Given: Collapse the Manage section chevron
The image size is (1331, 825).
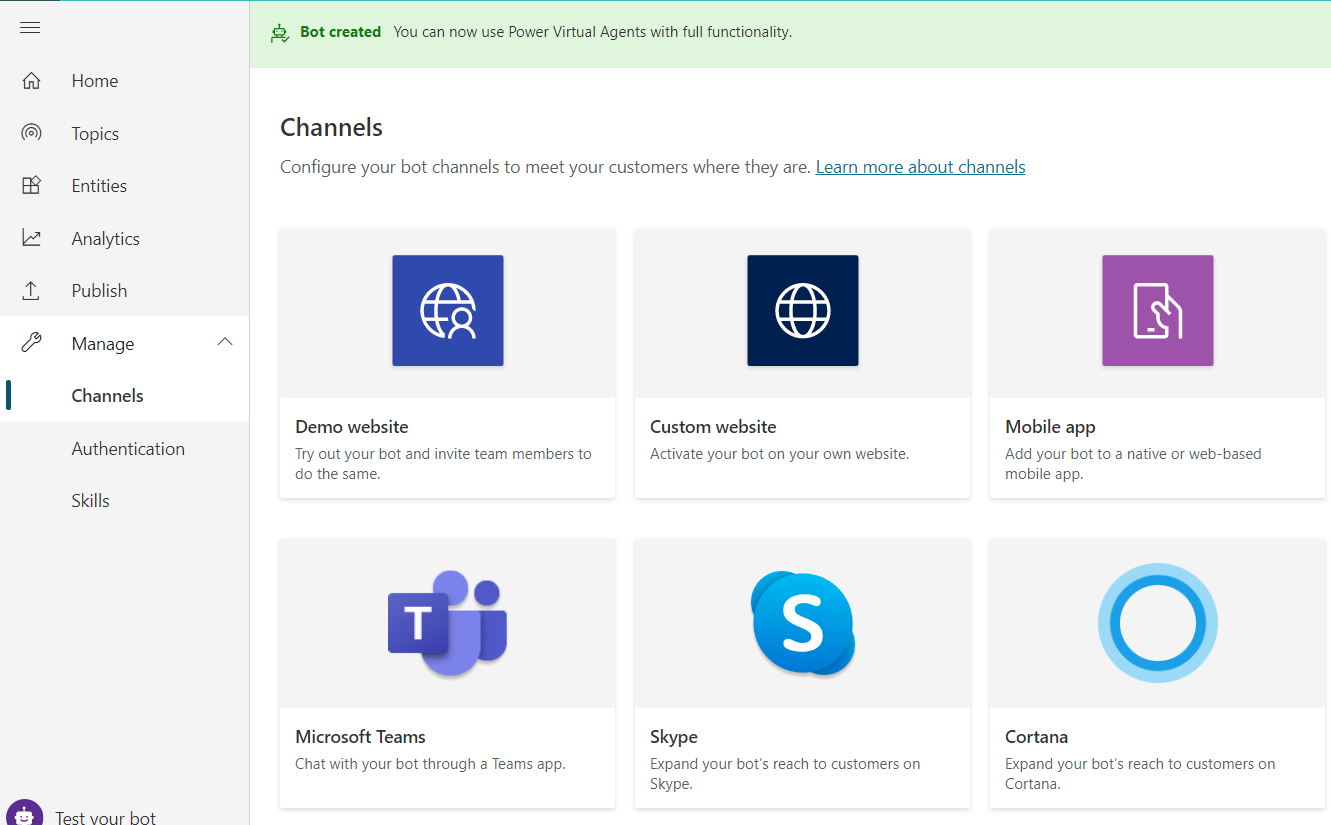Looking at the screenshot, I should click(x=225, y=342).
